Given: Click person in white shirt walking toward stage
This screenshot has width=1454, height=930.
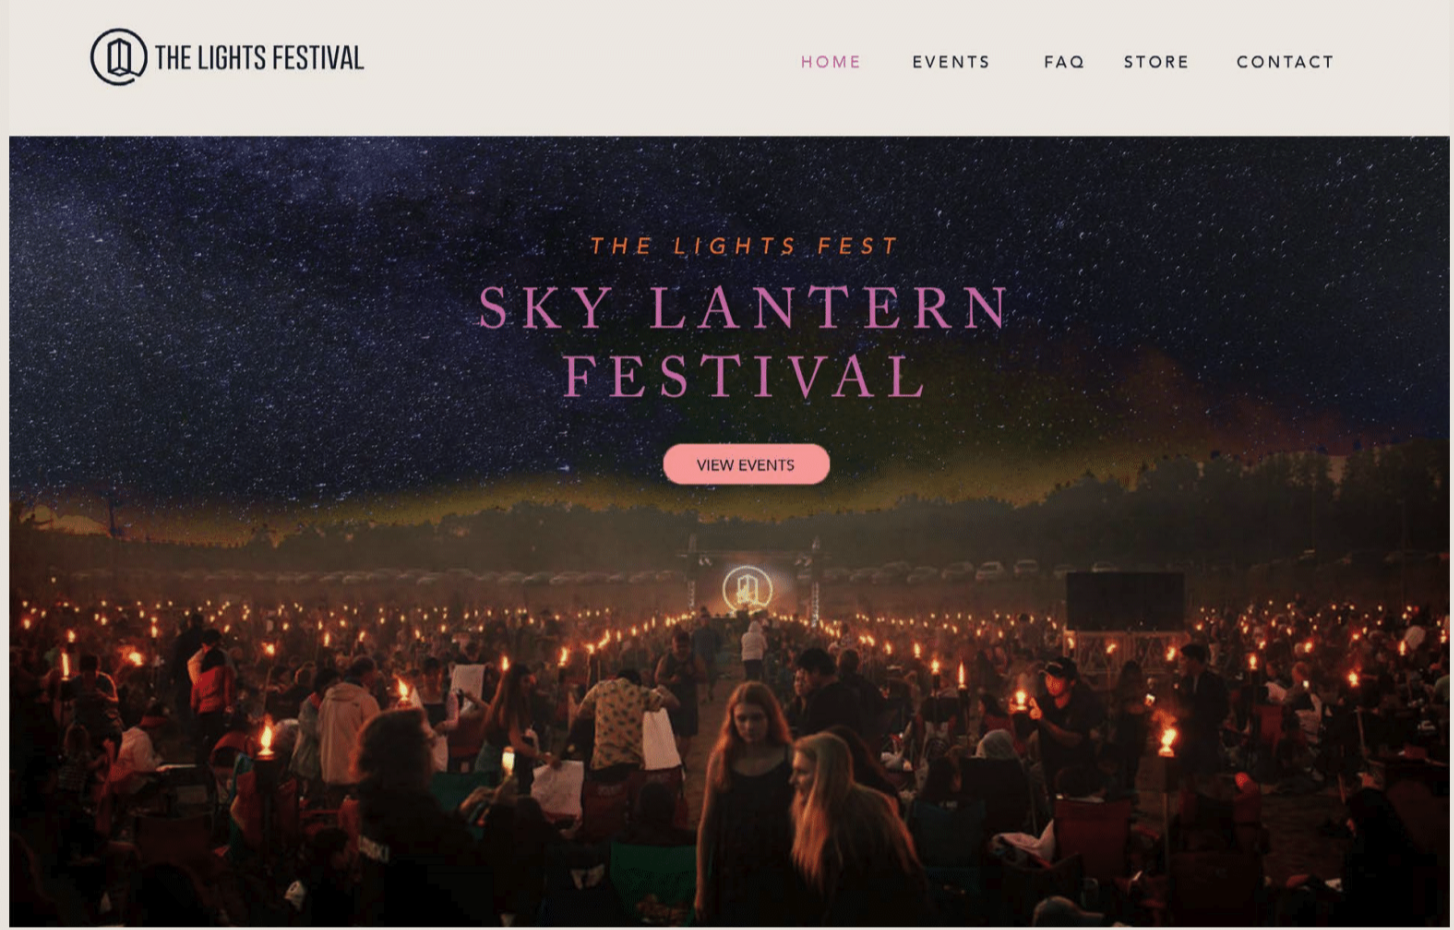Looking at the screenshot, I should [754, 651].
